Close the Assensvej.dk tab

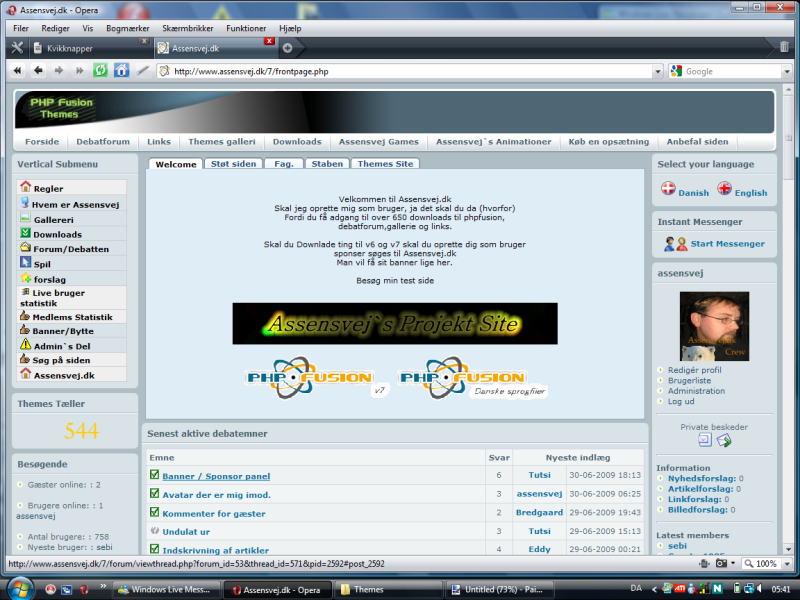pyautogui.click(x=269, y=41)
